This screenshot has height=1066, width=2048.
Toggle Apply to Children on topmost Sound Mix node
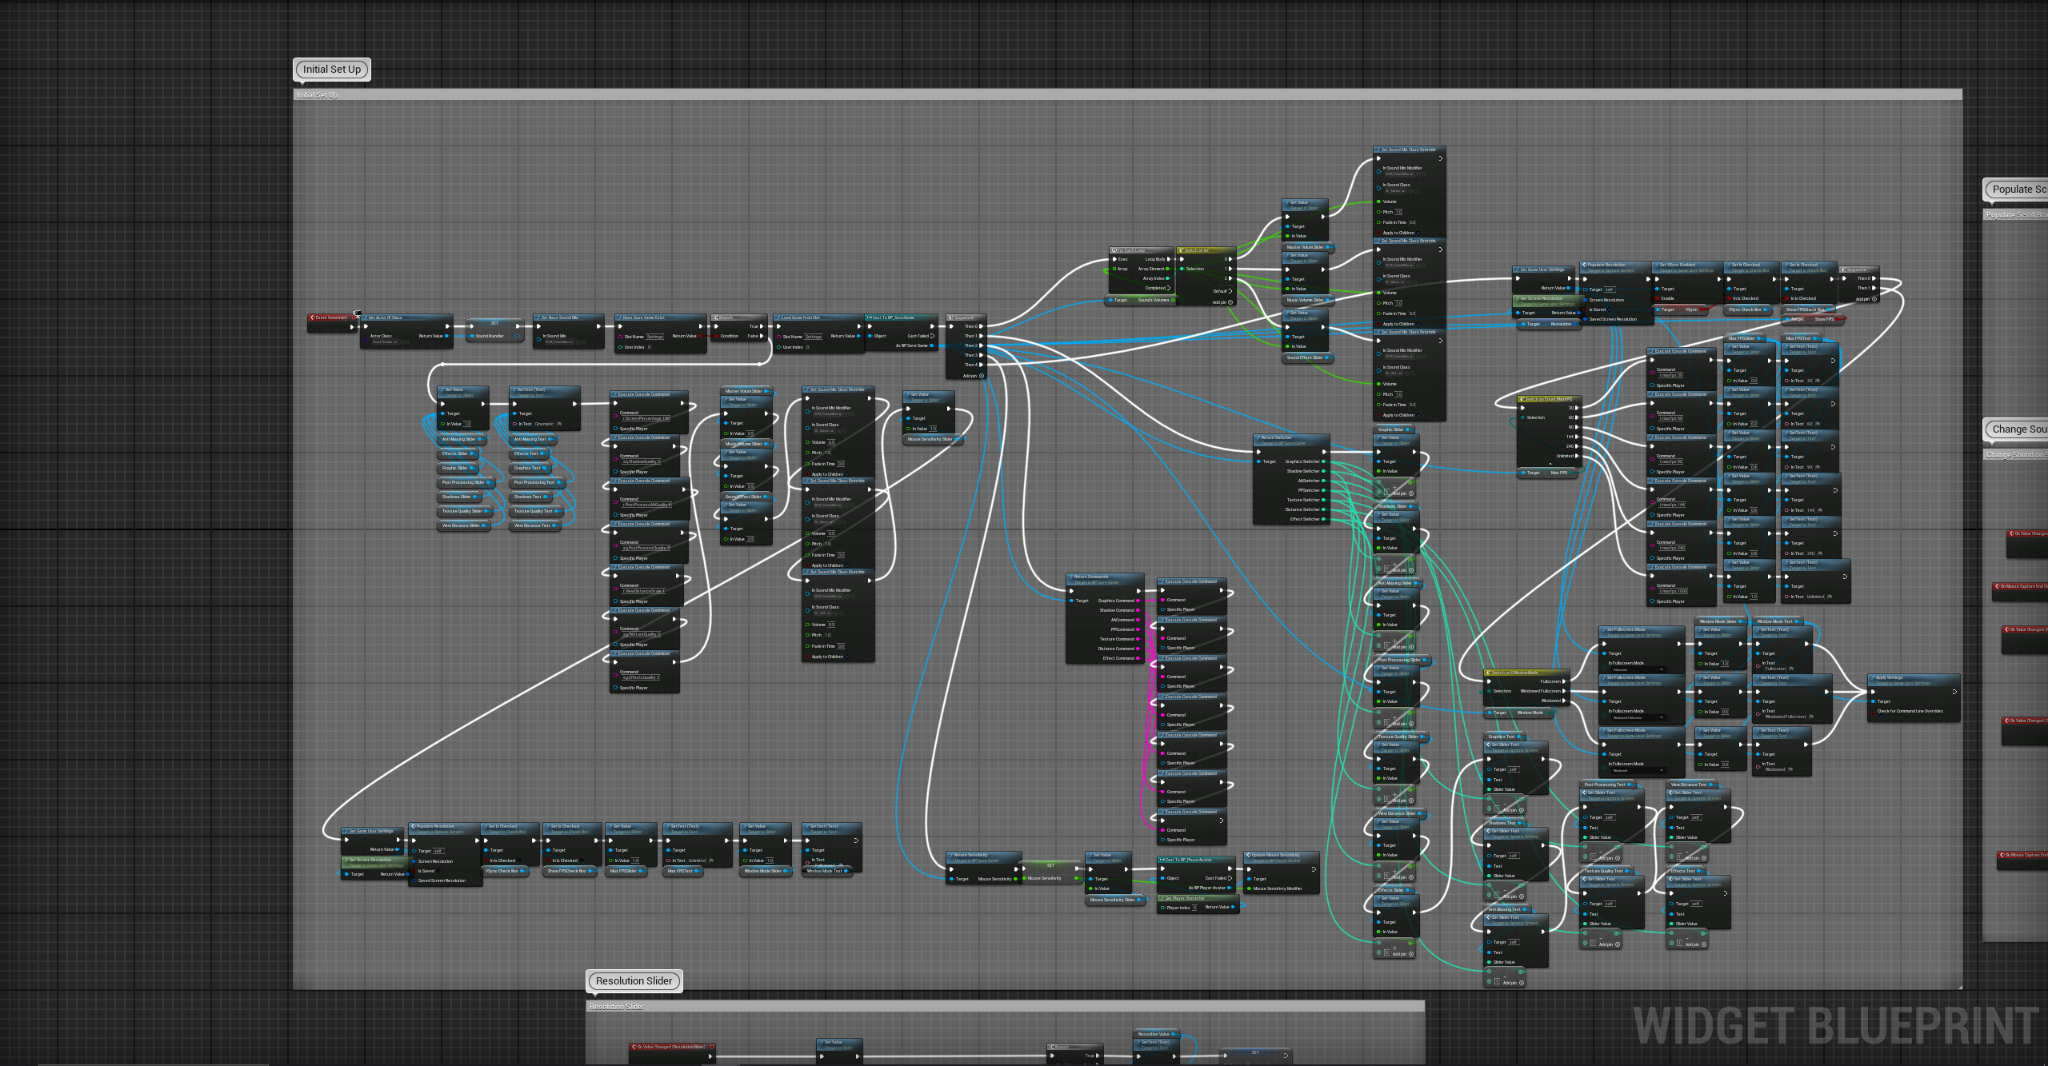pyautogui.click(x=1418, y=233)
